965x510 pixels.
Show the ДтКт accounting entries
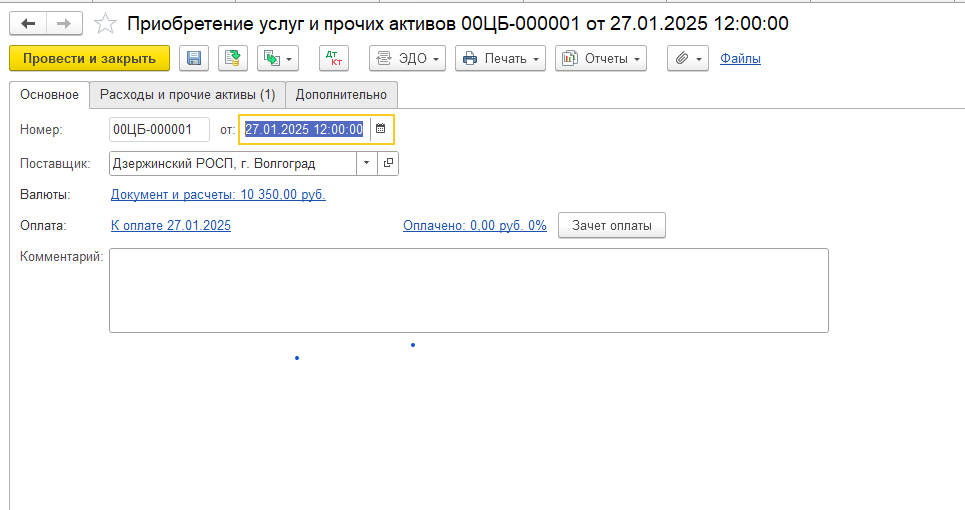coord(333,59)
